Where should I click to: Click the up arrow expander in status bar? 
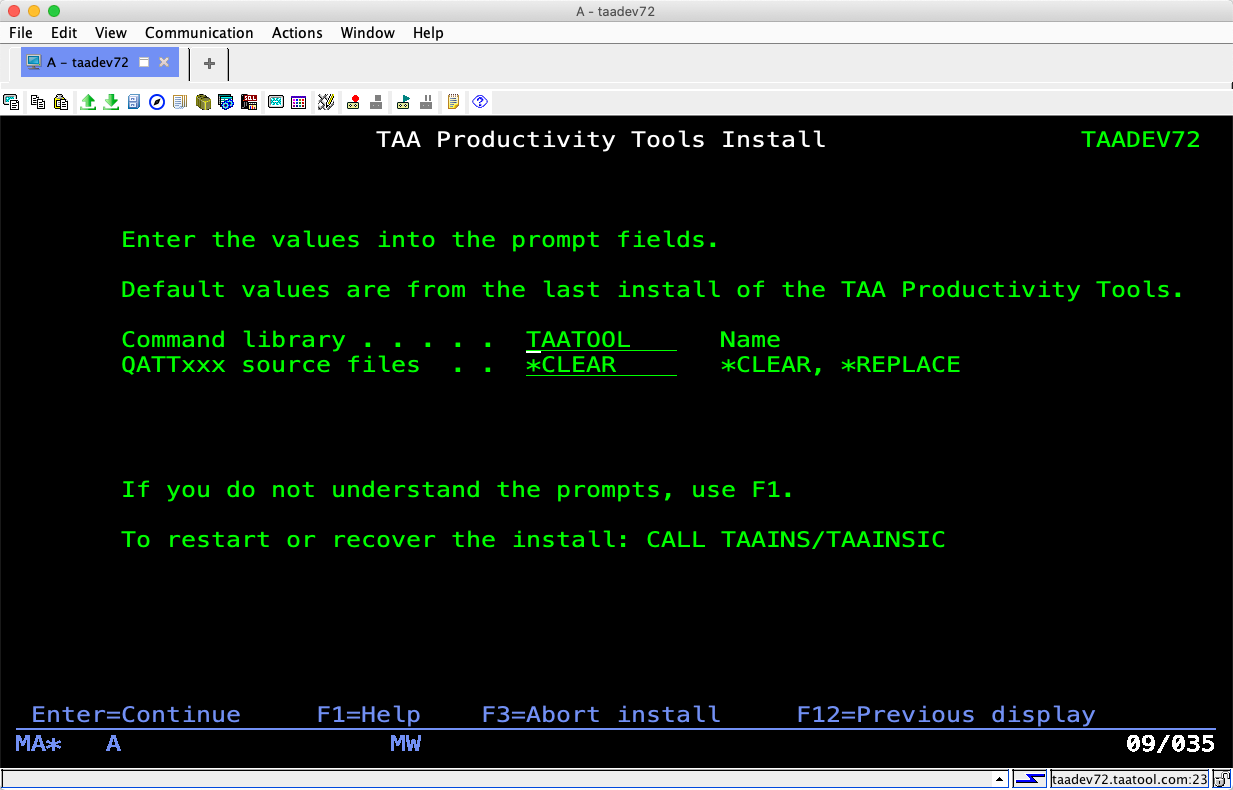point(999,779)
